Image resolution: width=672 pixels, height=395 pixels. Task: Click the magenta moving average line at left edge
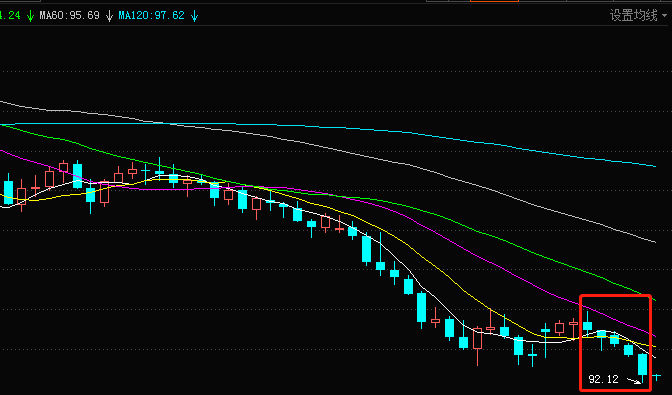click(x=3, y=151)
